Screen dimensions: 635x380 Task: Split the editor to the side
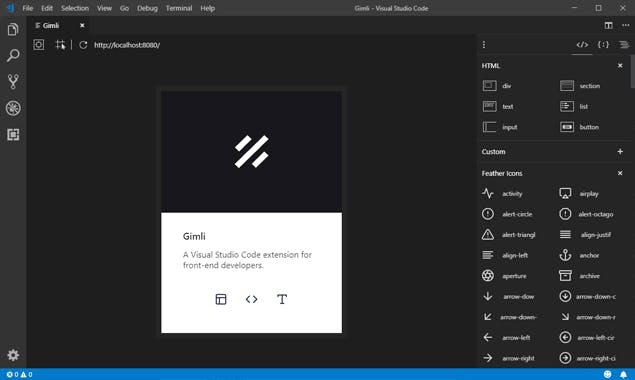pyautogui.click(x=608, y=25)
